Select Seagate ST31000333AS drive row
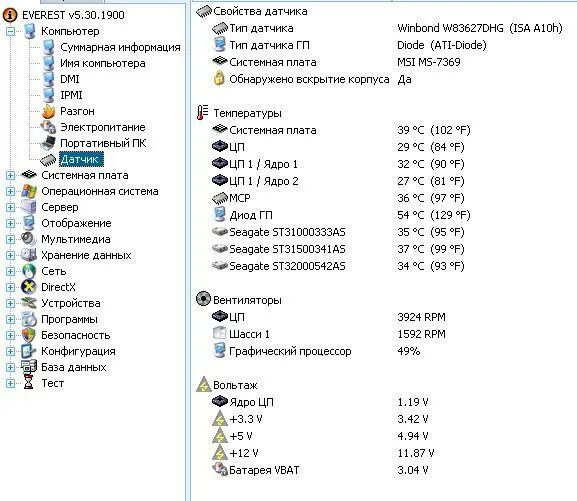The height and width of the screenshot is (501, 577). pos(287,232)
